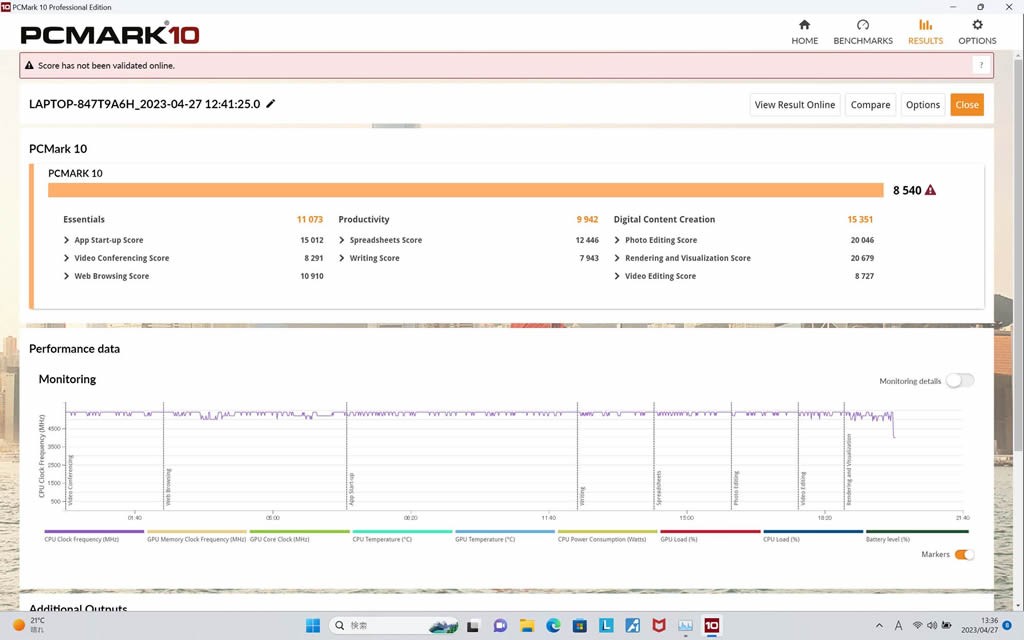Click the red warning triangle beside score 8 540

pos(931,190)
